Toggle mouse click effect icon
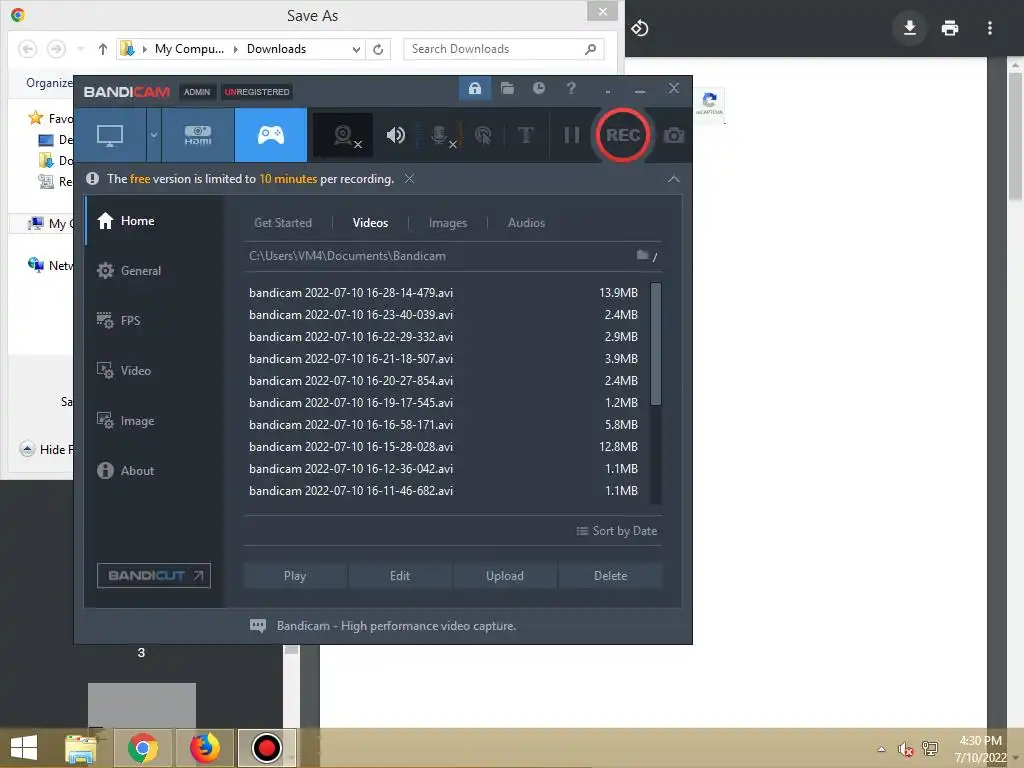 coord(483,135)
